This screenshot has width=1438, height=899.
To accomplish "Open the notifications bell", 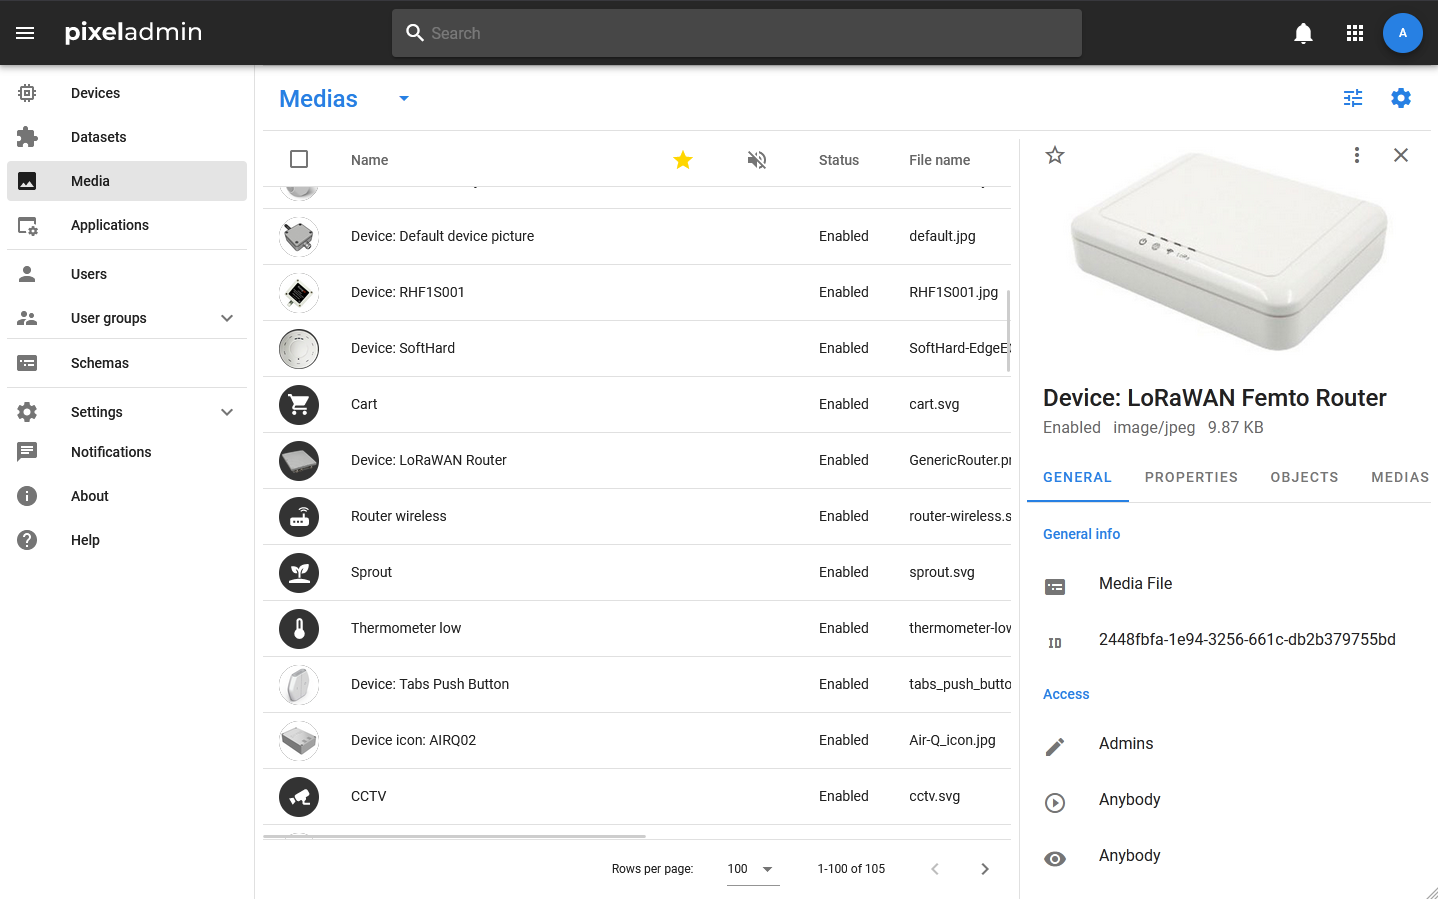I will tap(1303, 33).
